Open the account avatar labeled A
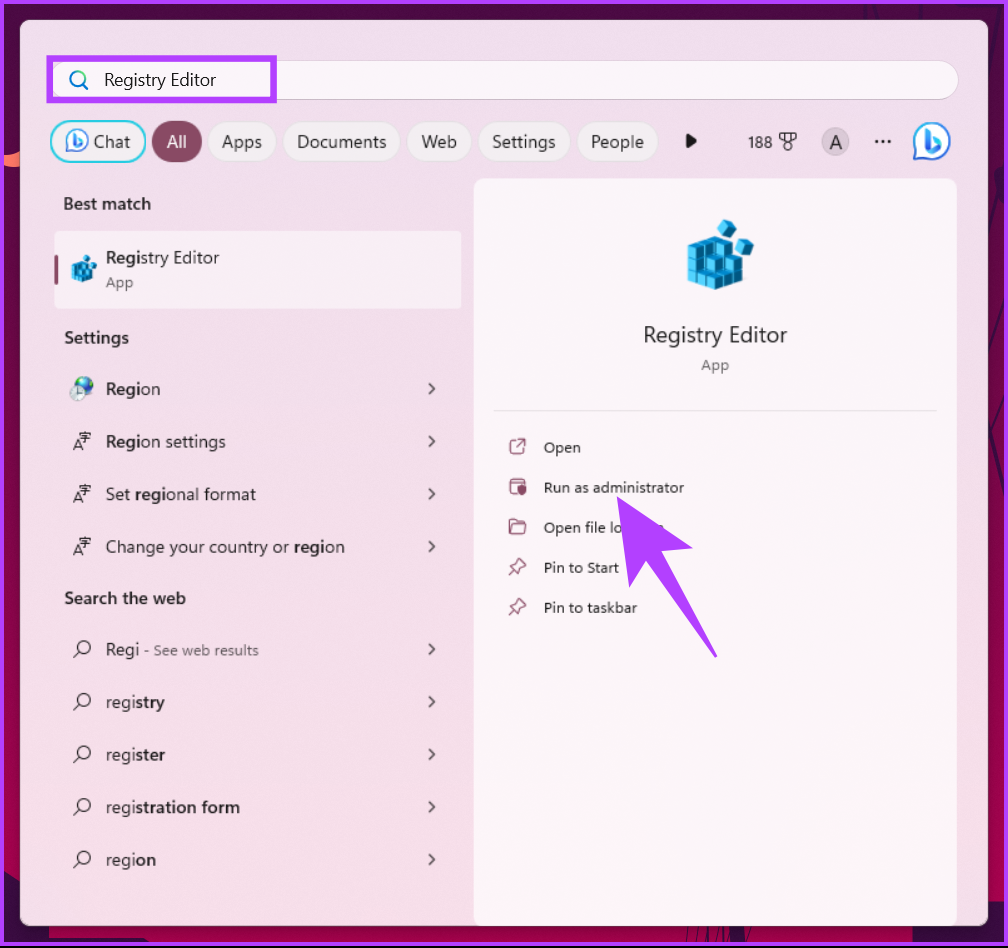The width and height of the screenshot is (1008, 948). pos(835,141)
